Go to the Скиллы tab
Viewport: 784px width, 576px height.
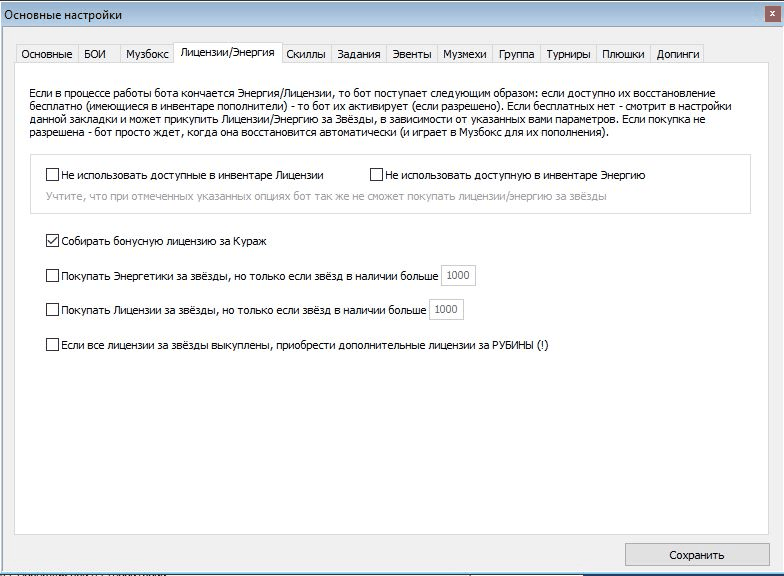coord(306,54)
